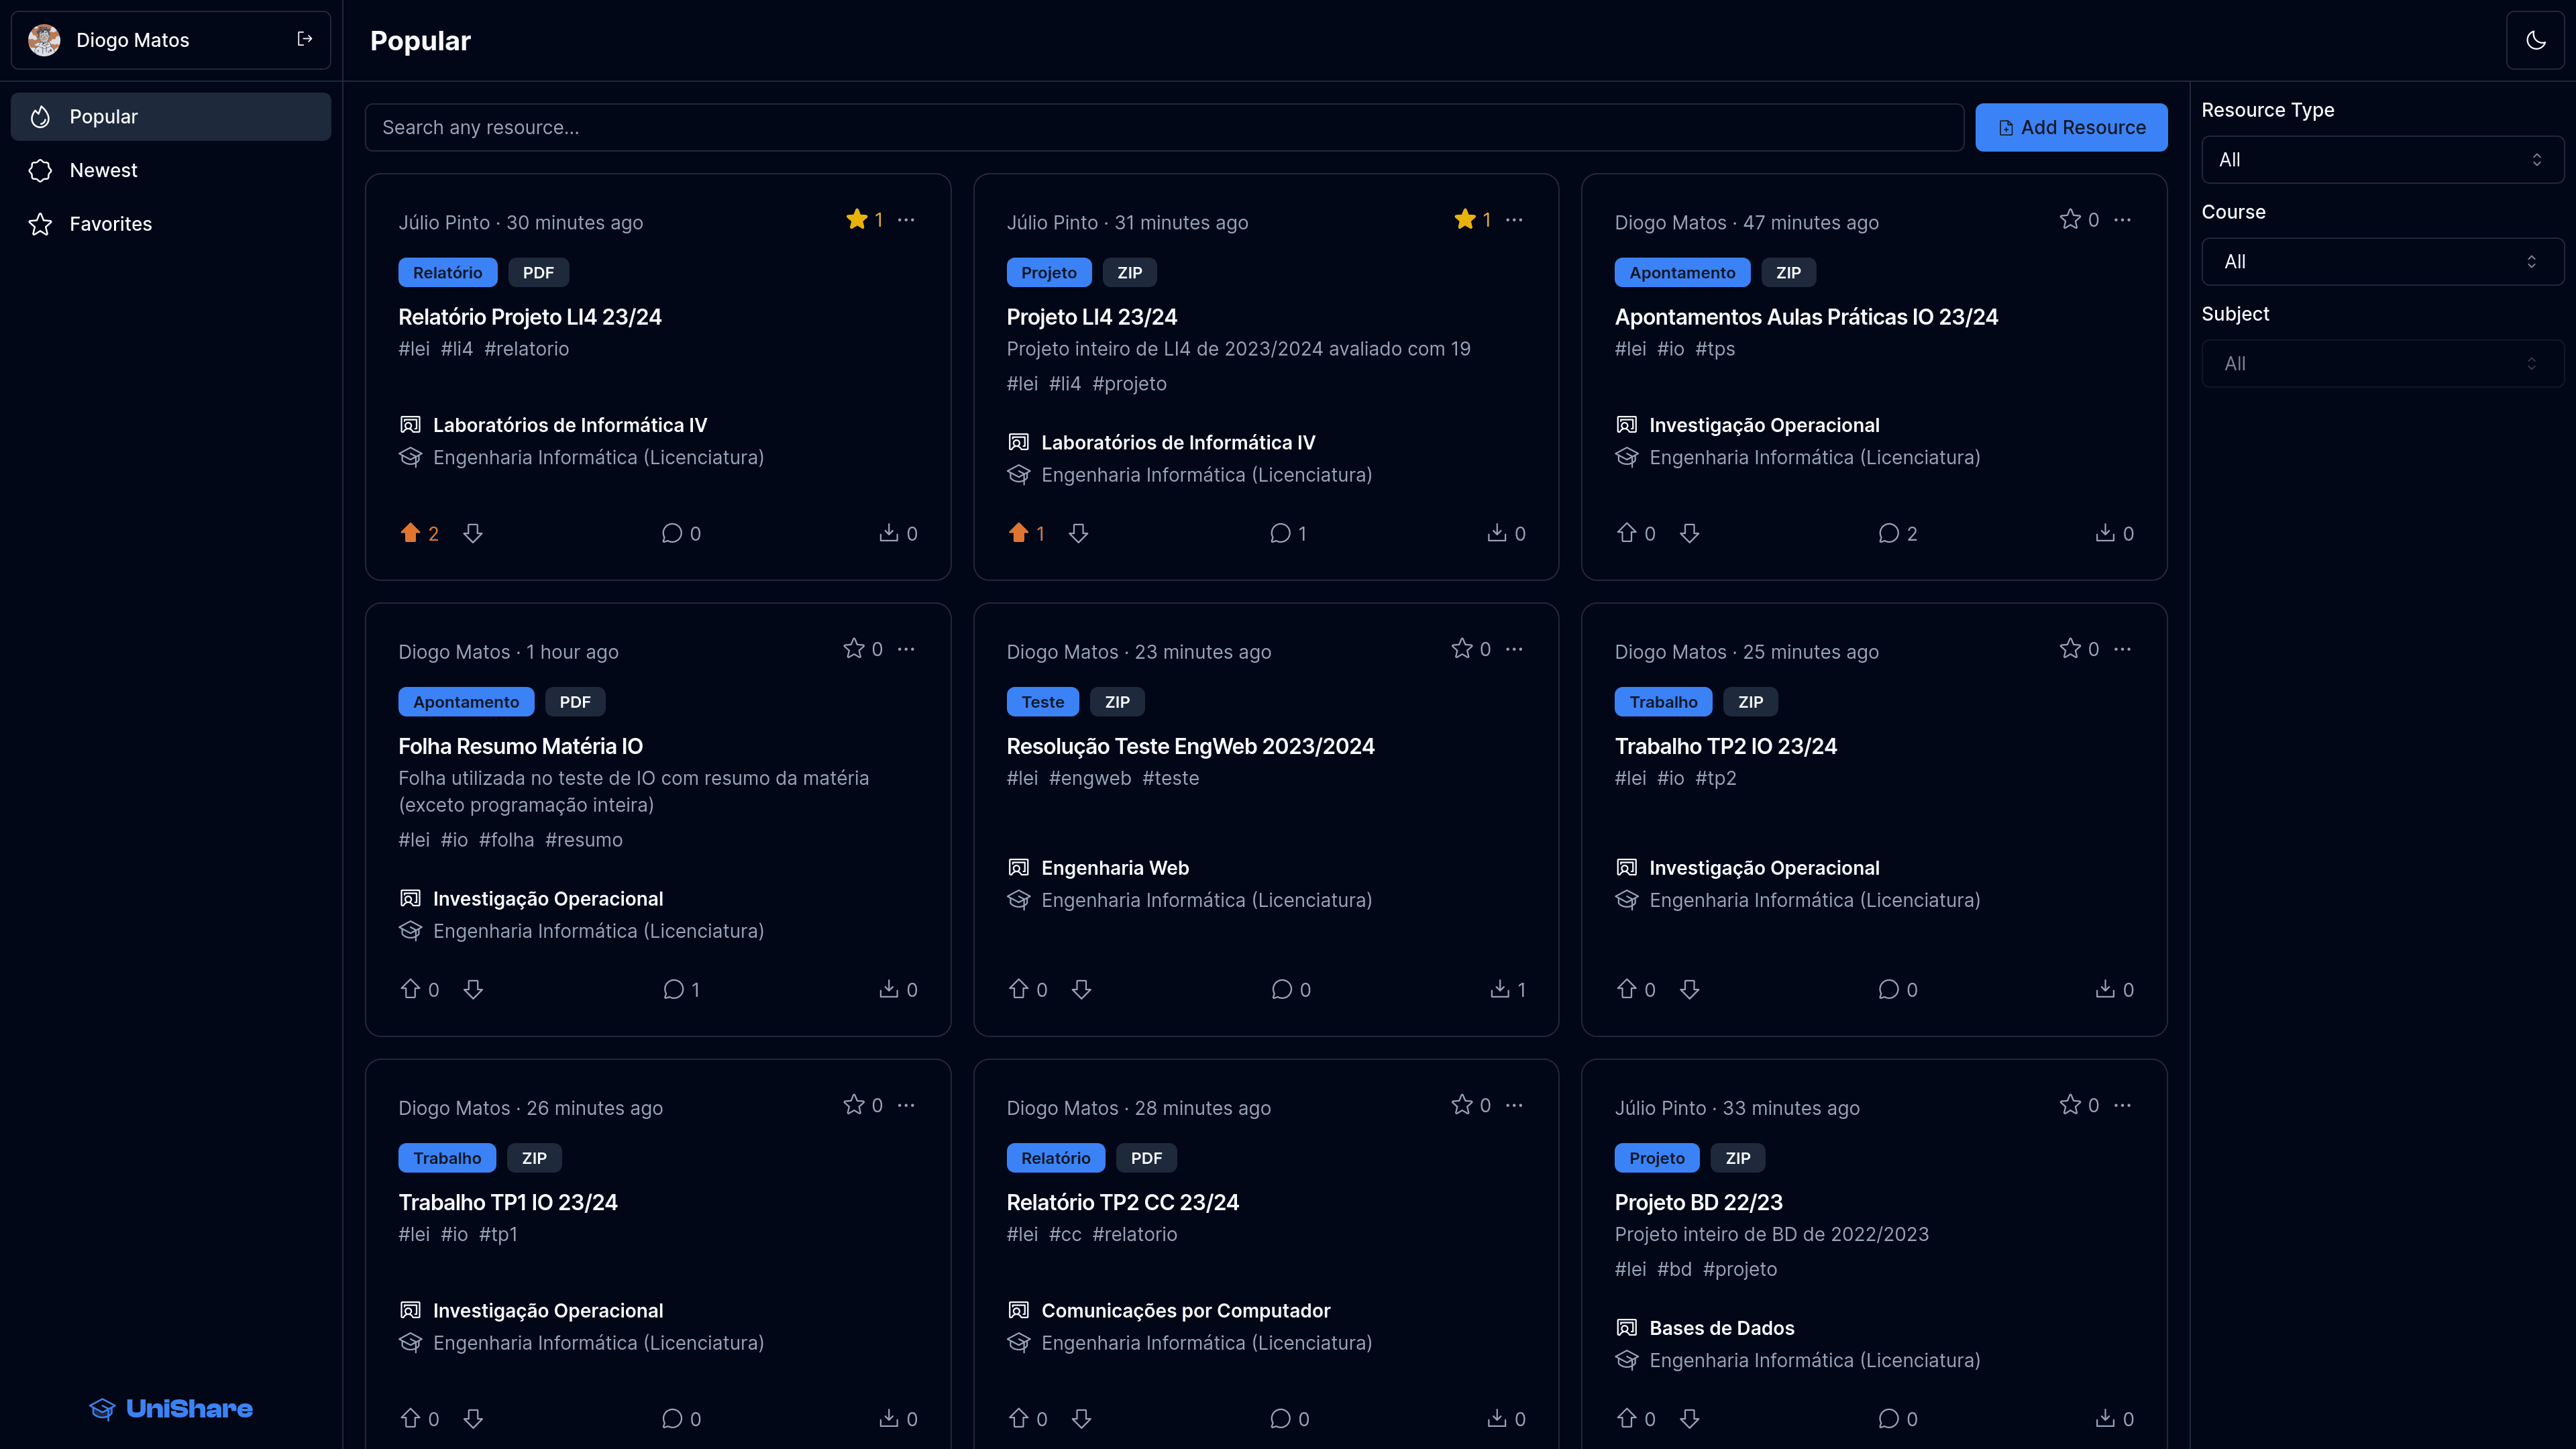
Task: Click the UniShare logo
Action: pos(171,1409)
